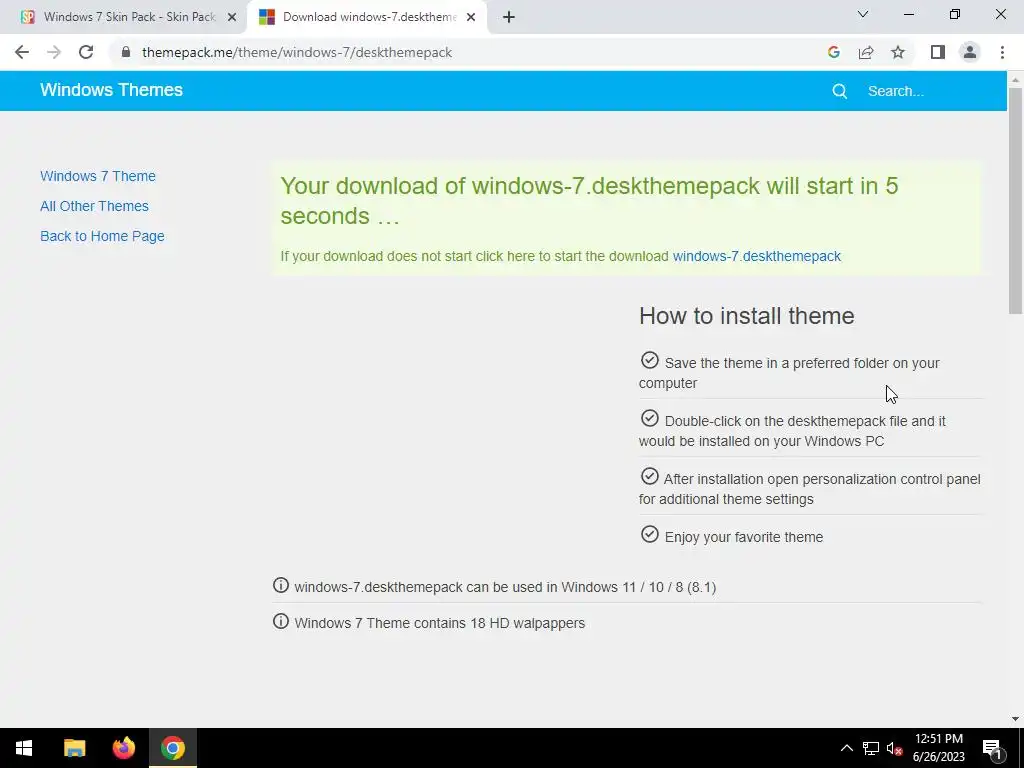This screenshot has height=768, width=1024.
Task: Switch to Windows 7 Skin Pack tab
Action: 129,17
